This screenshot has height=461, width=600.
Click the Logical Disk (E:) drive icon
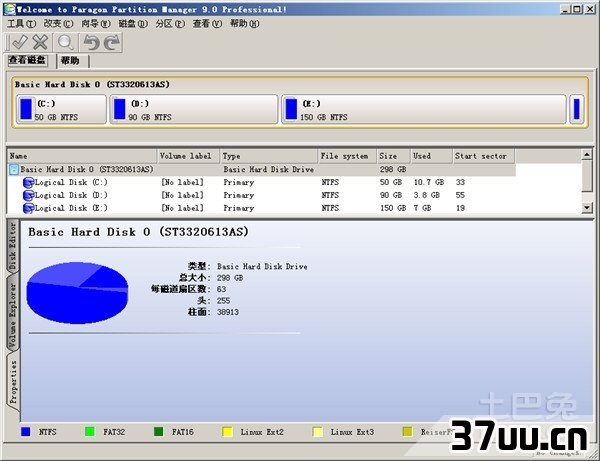point(28,209)
